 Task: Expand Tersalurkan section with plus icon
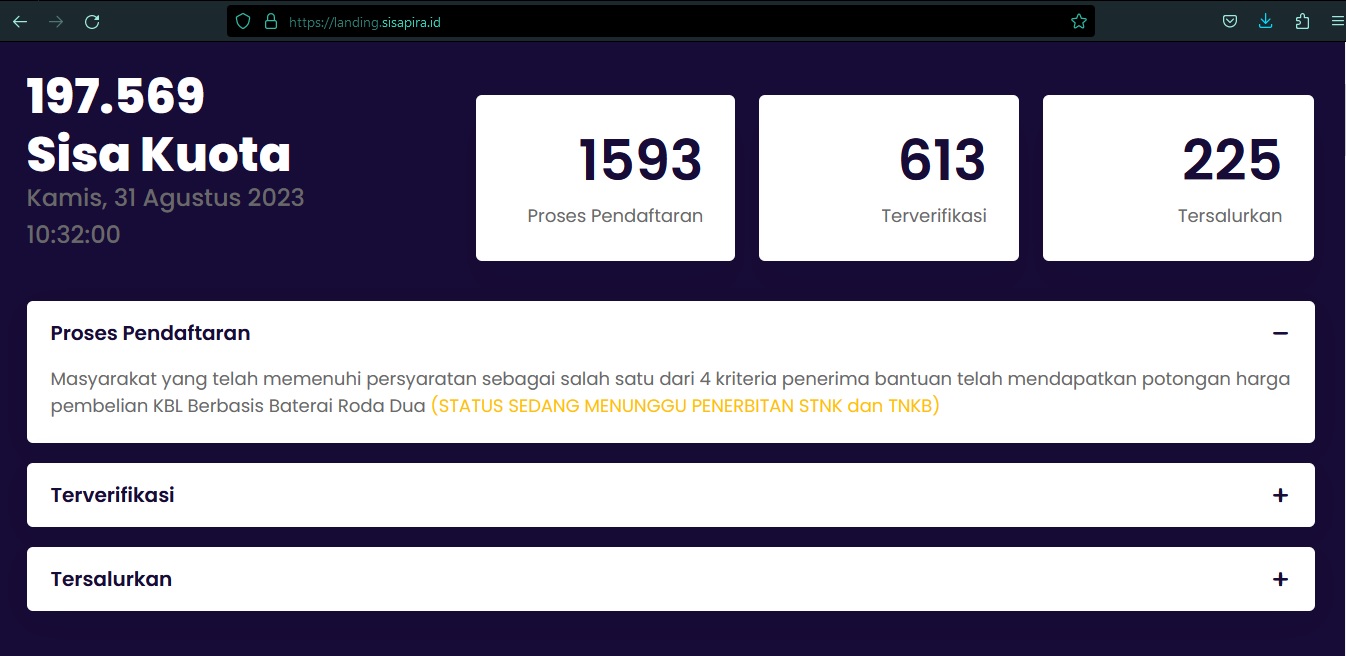pos(1280,579)
